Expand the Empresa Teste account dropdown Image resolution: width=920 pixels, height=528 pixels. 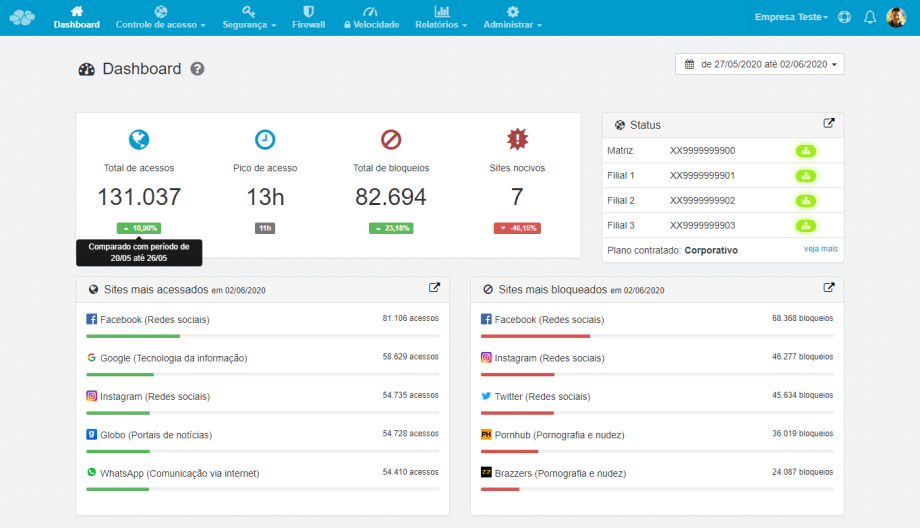(x=792, y=17)
